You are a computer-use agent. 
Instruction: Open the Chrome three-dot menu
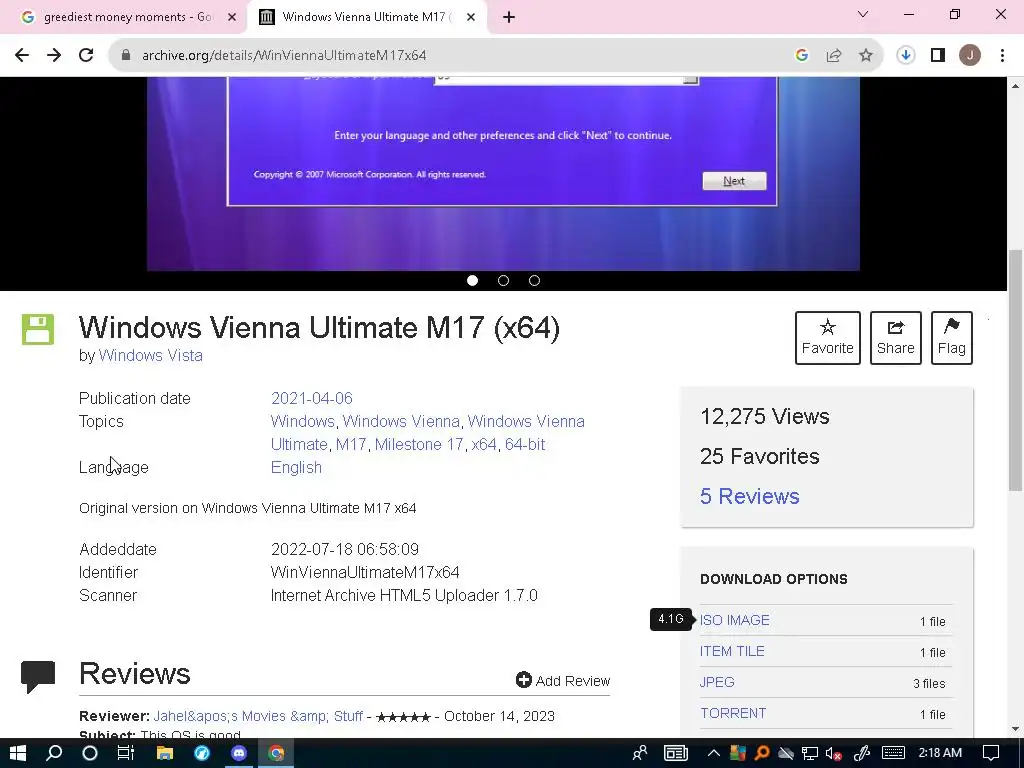click(x=1002, y=56)
